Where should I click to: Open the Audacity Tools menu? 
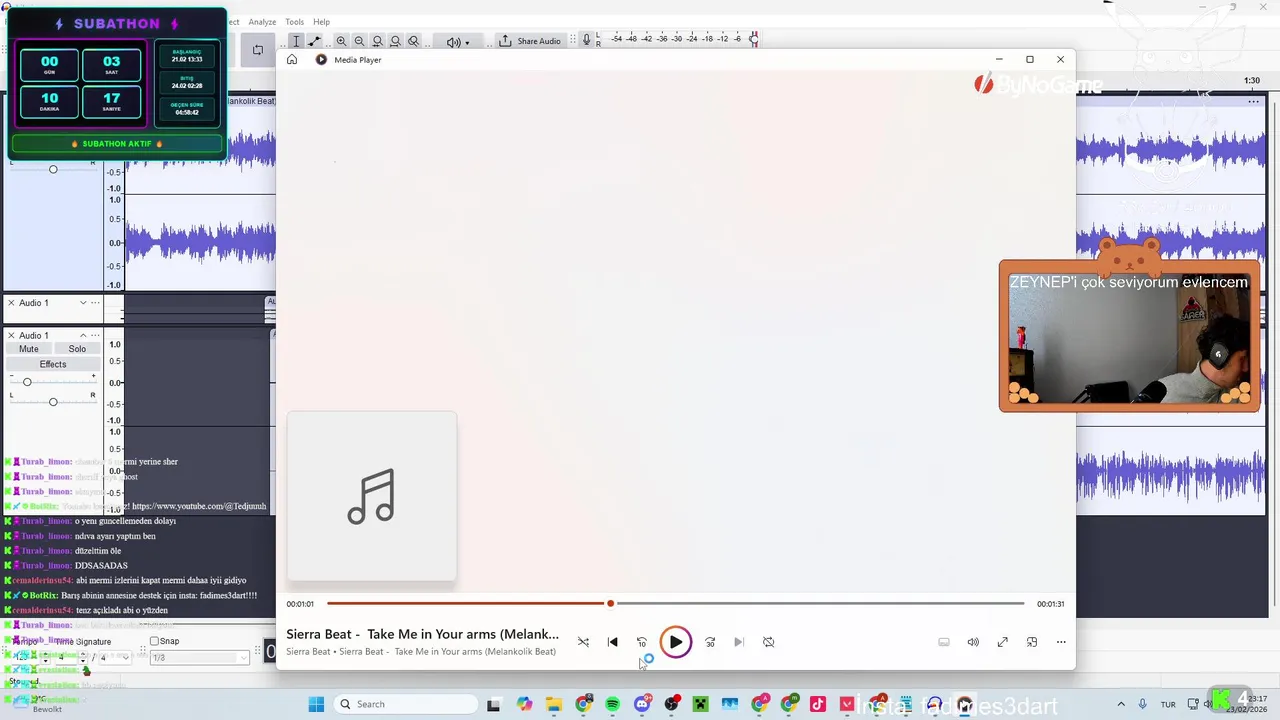point(294,22)
